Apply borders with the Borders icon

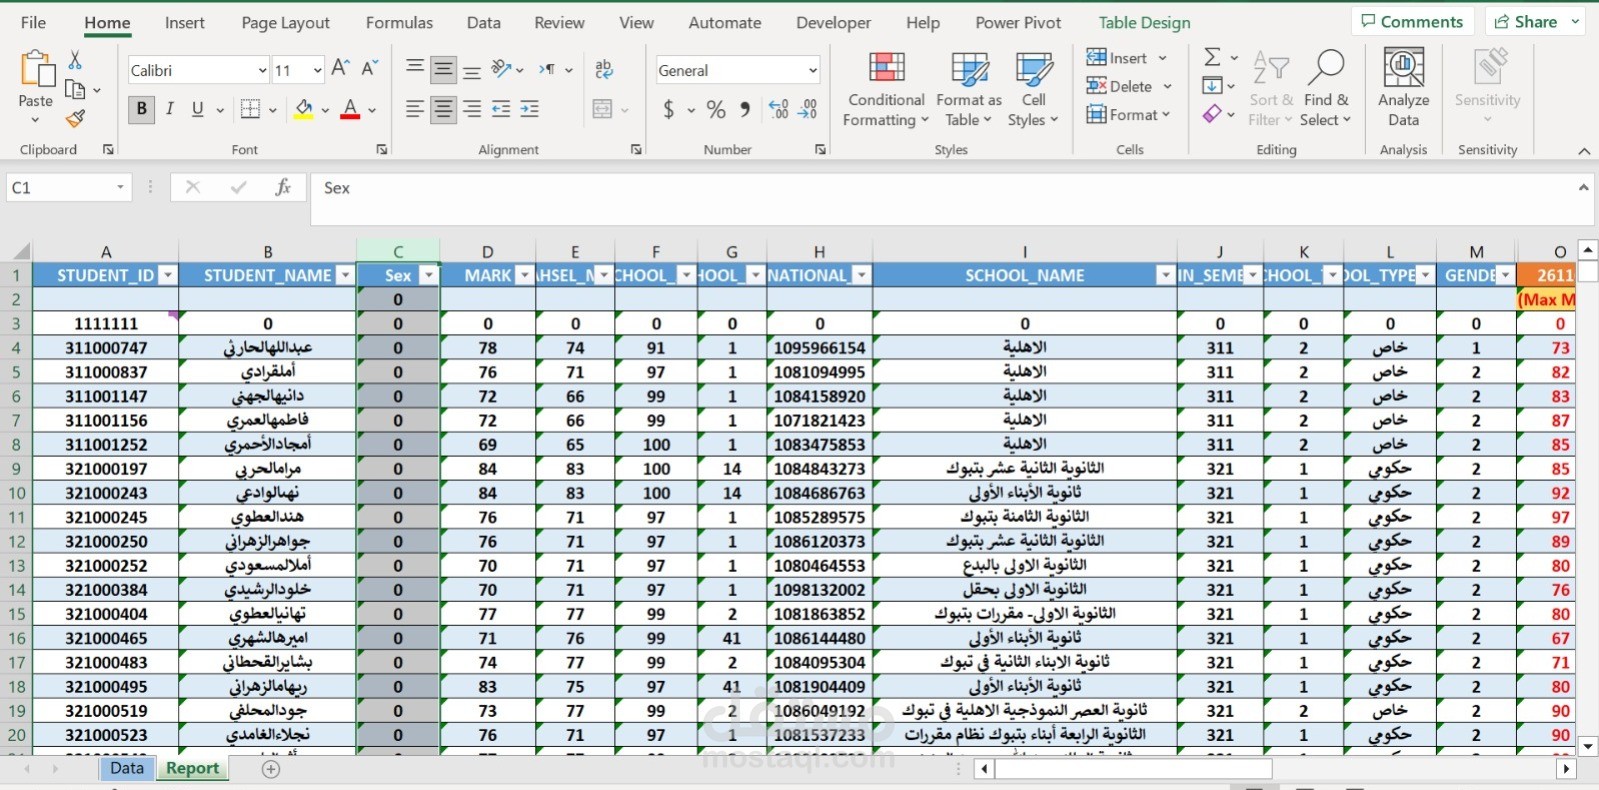[251, 109]
